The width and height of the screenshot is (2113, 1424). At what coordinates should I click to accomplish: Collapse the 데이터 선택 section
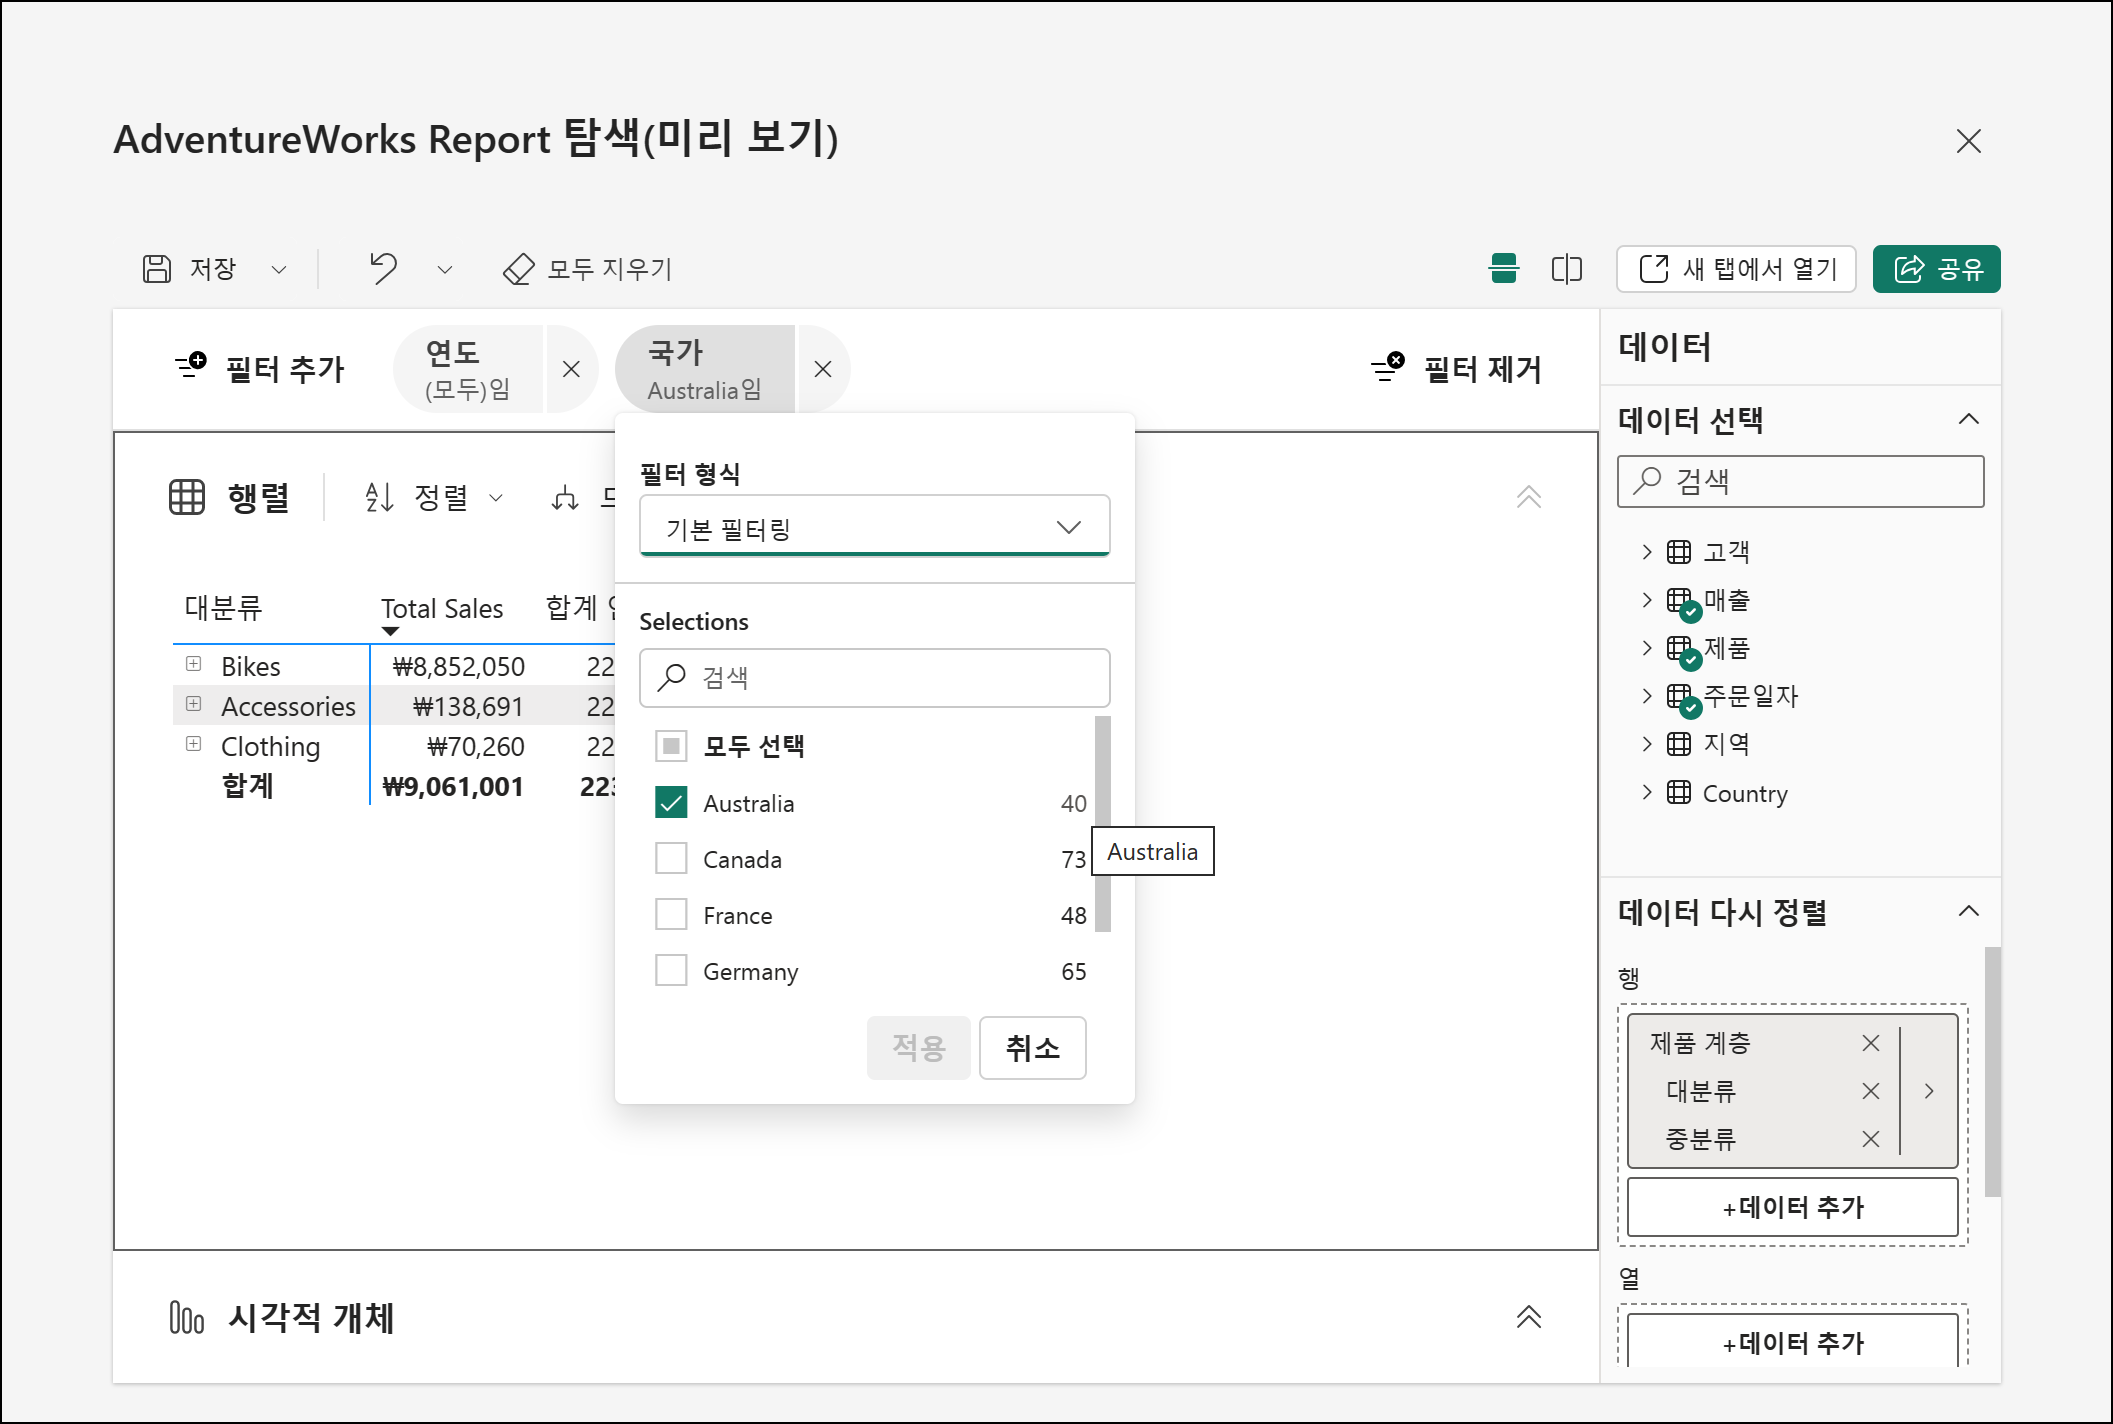(x=1968, y=419)
